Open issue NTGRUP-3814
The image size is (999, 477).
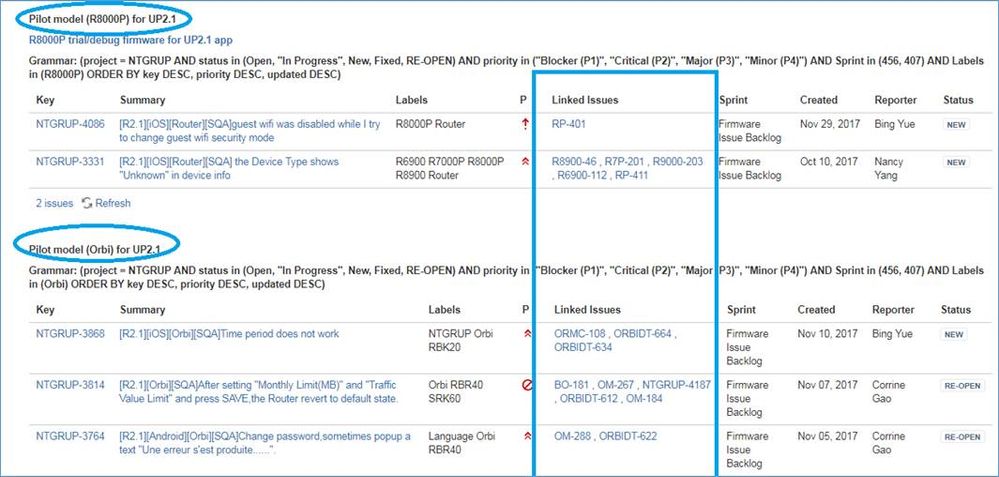(70, 385)
